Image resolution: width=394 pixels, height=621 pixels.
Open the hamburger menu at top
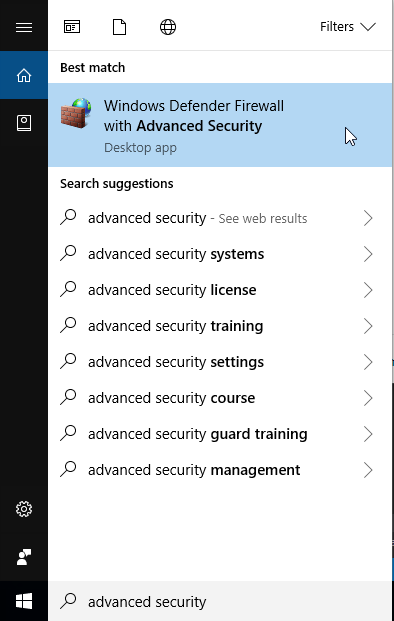point(24,27)
